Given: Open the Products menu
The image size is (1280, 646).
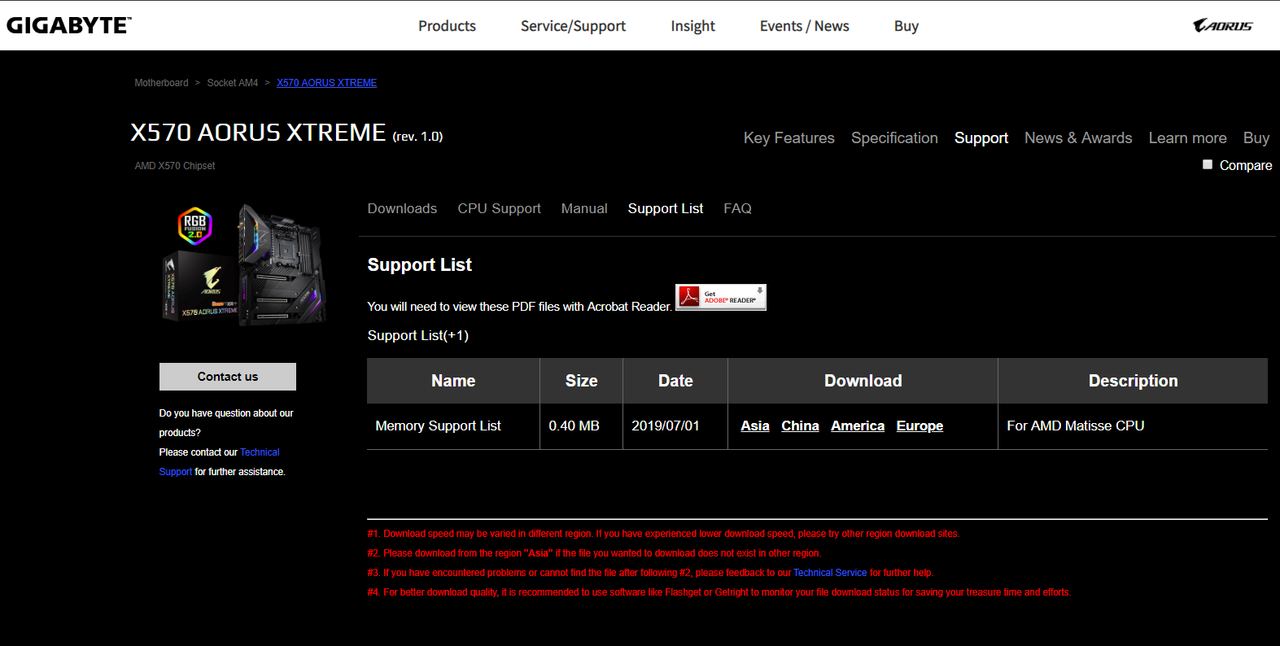Looking at the screenshot, I should 447,26.
